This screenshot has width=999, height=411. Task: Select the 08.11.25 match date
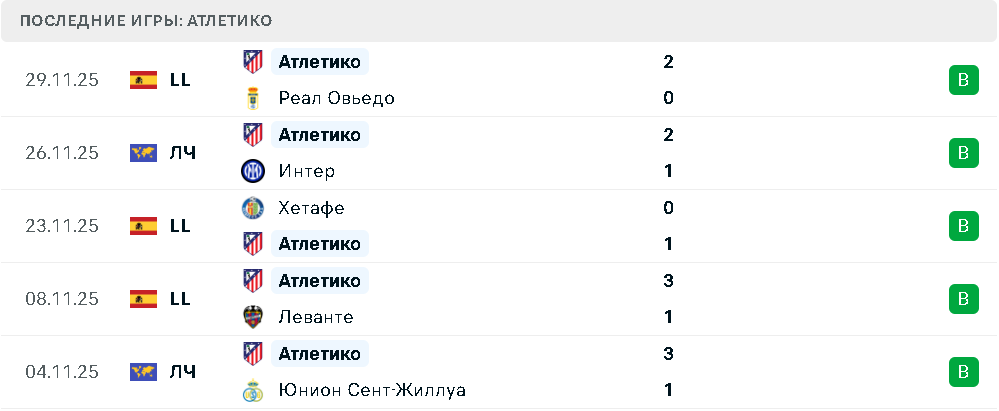(x=62, y=299)
